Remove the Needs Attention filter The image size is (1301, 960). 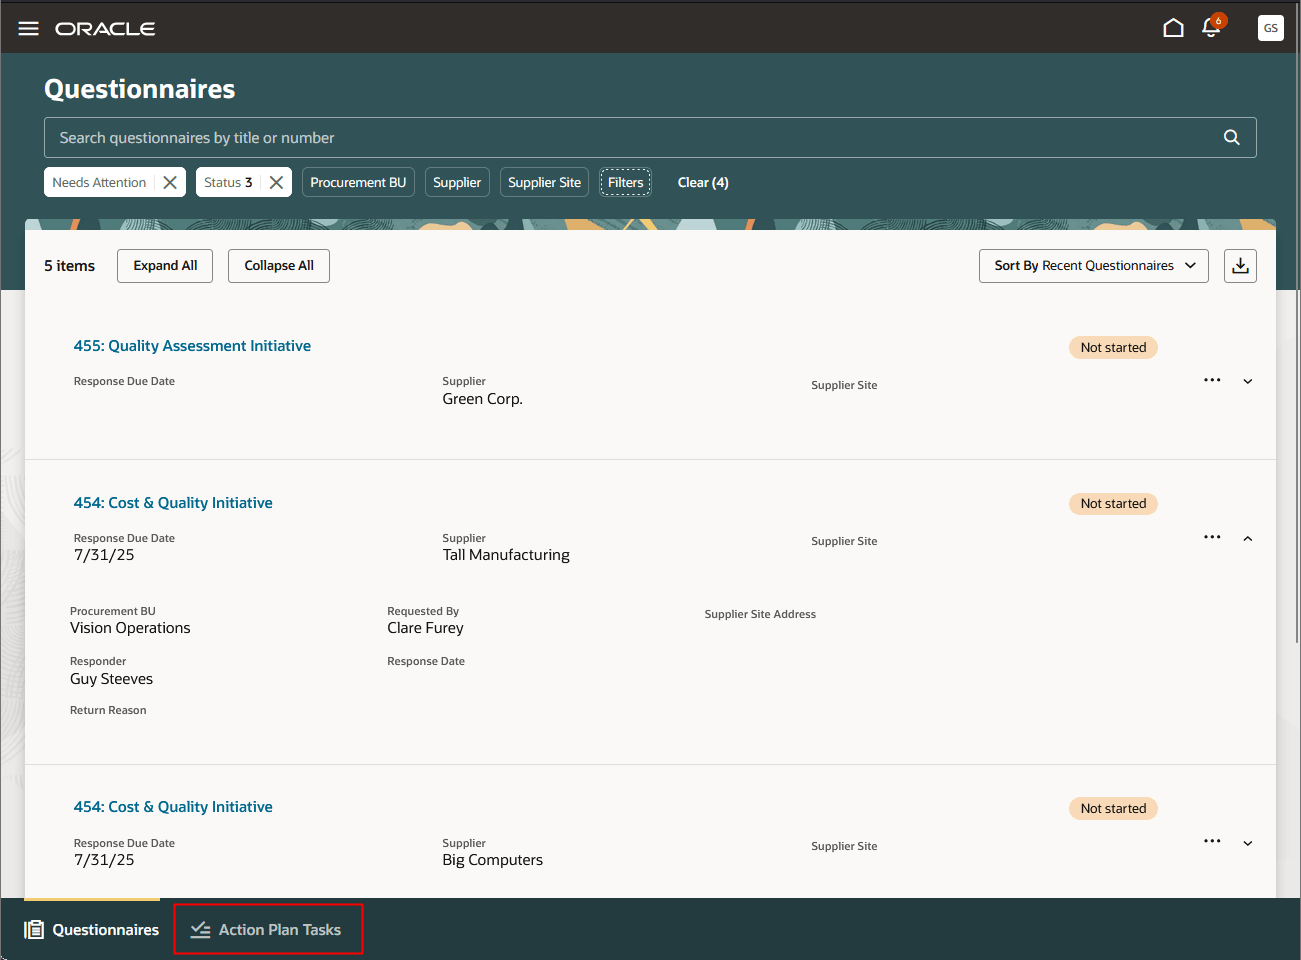(x=170, y=182)
